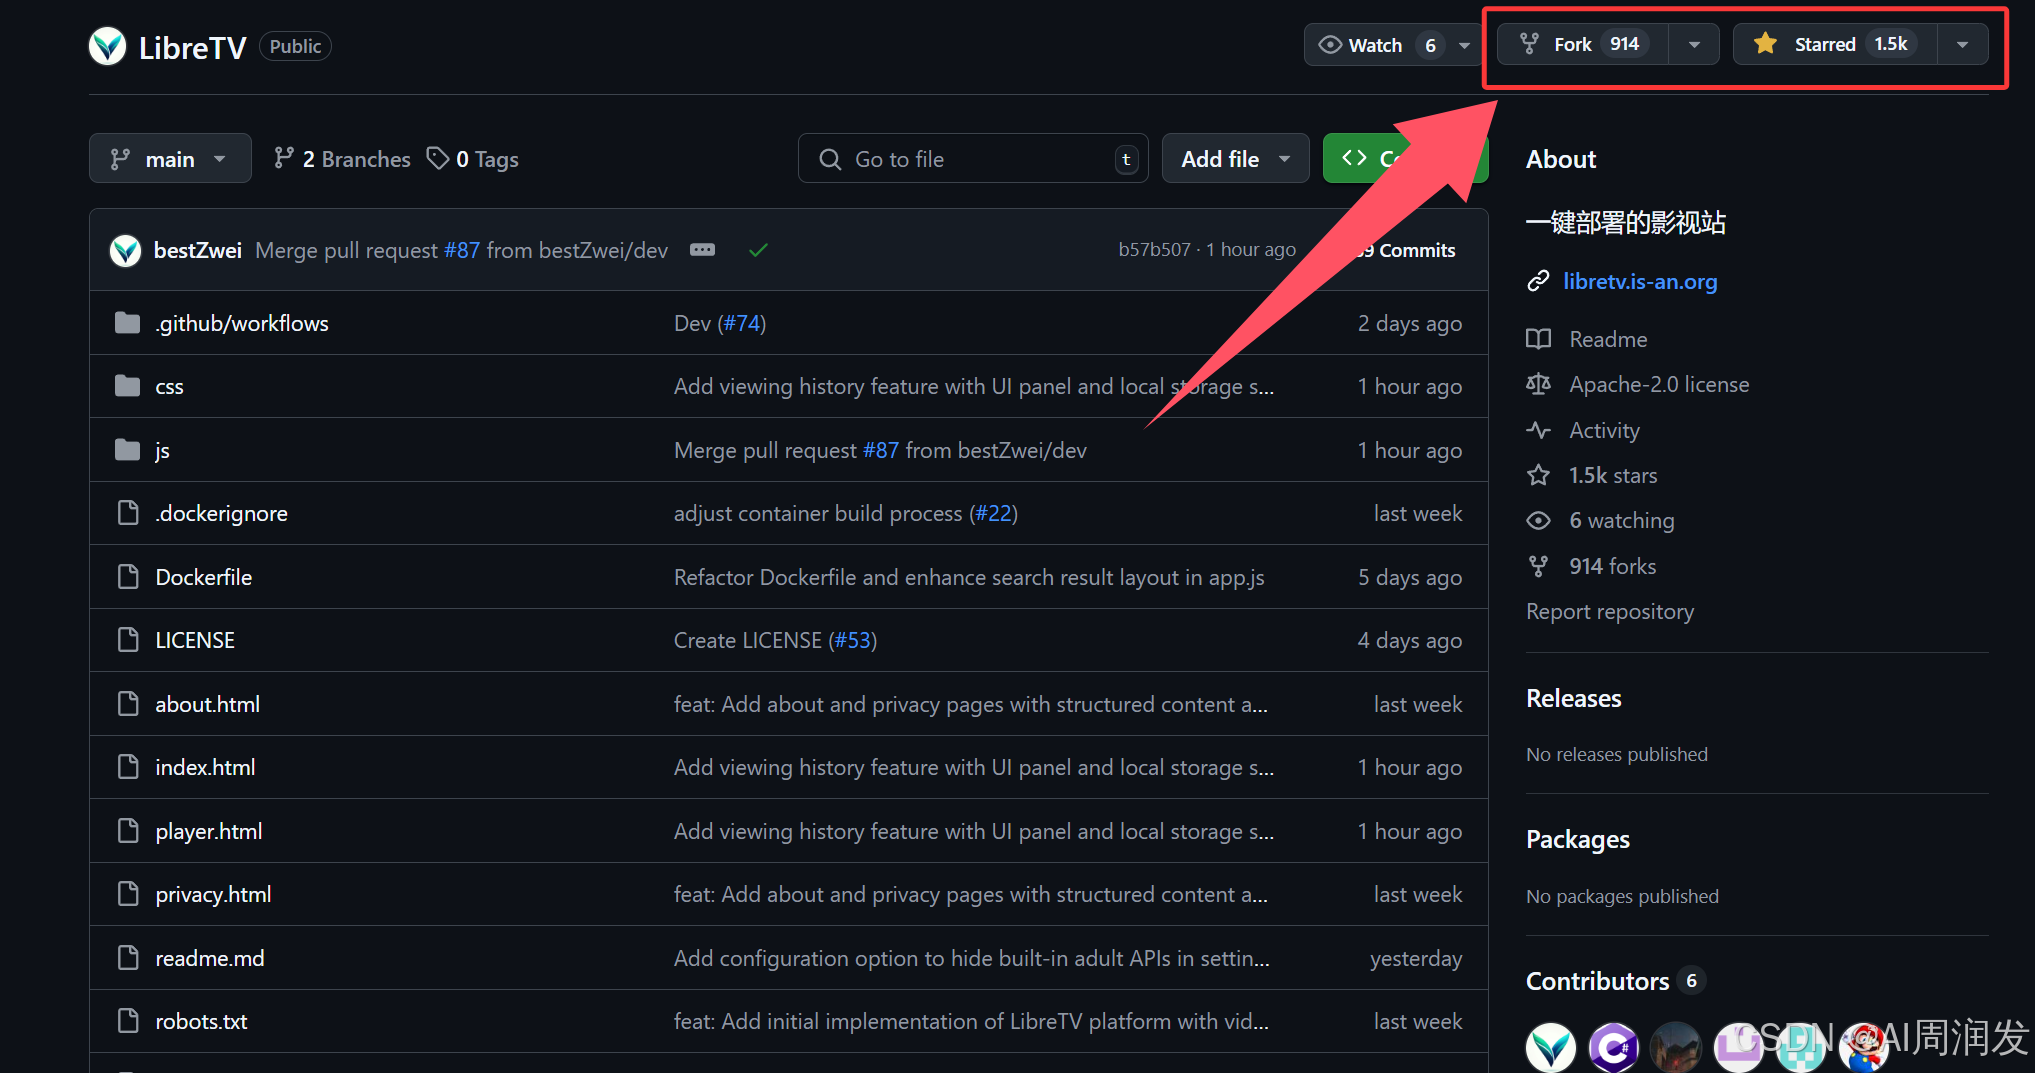
Task: Open the first contributor avatar
Action: click(x=1550, y=1047)
